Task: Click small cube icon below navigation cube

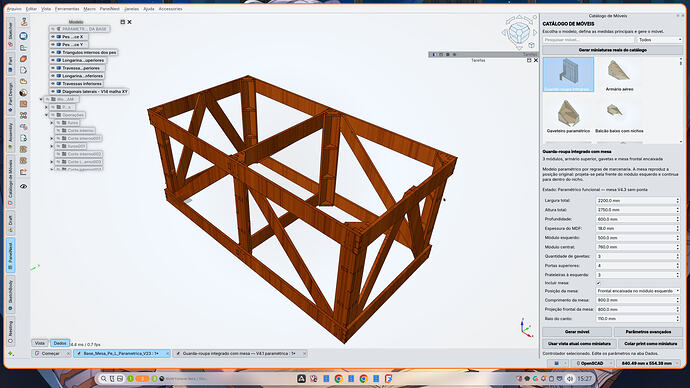Action: tap(532, 45)
